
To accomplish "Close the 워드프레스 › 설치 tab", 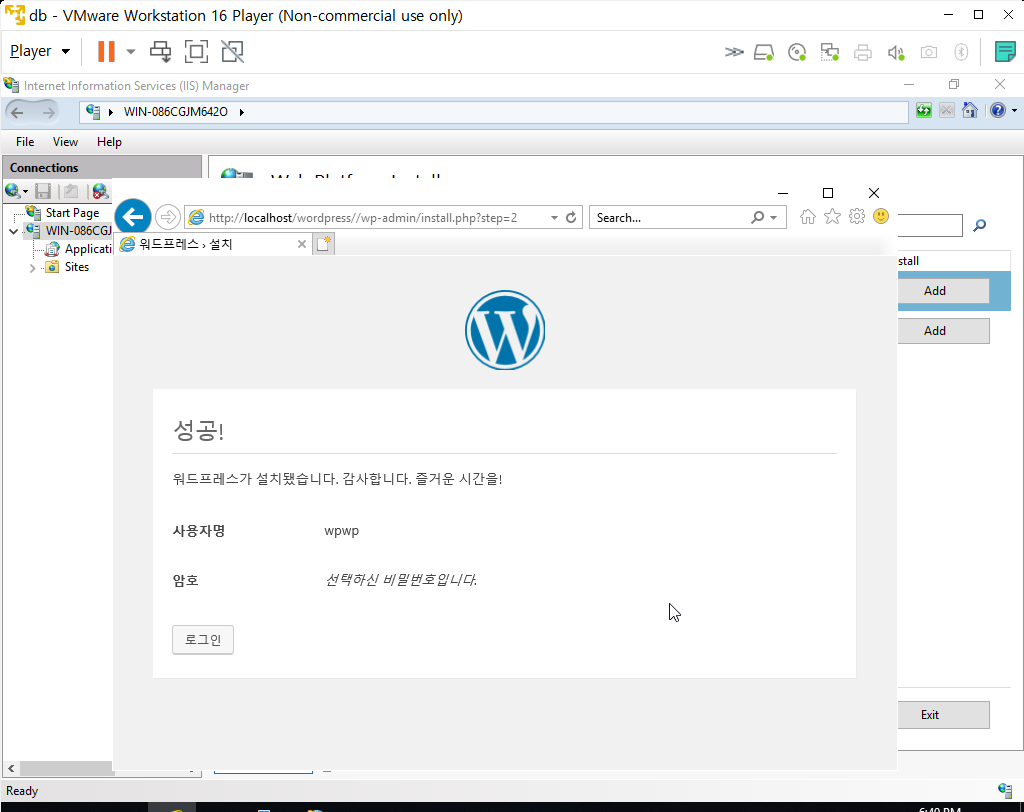I will pos(302,244).
